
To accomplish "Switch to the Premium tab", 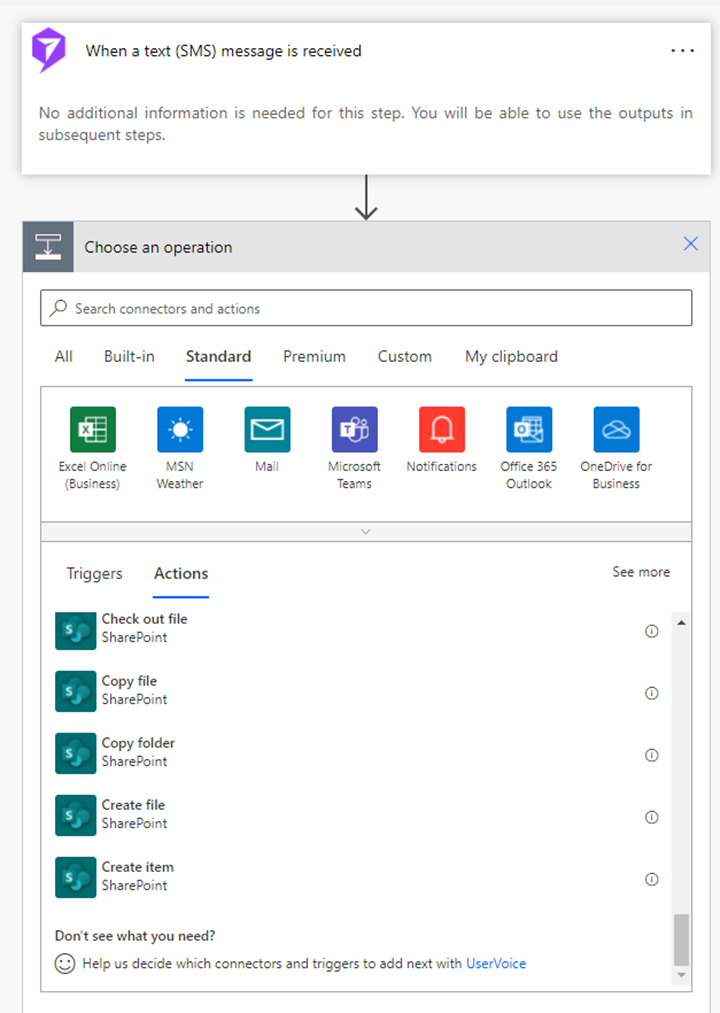I will [314, 357].
